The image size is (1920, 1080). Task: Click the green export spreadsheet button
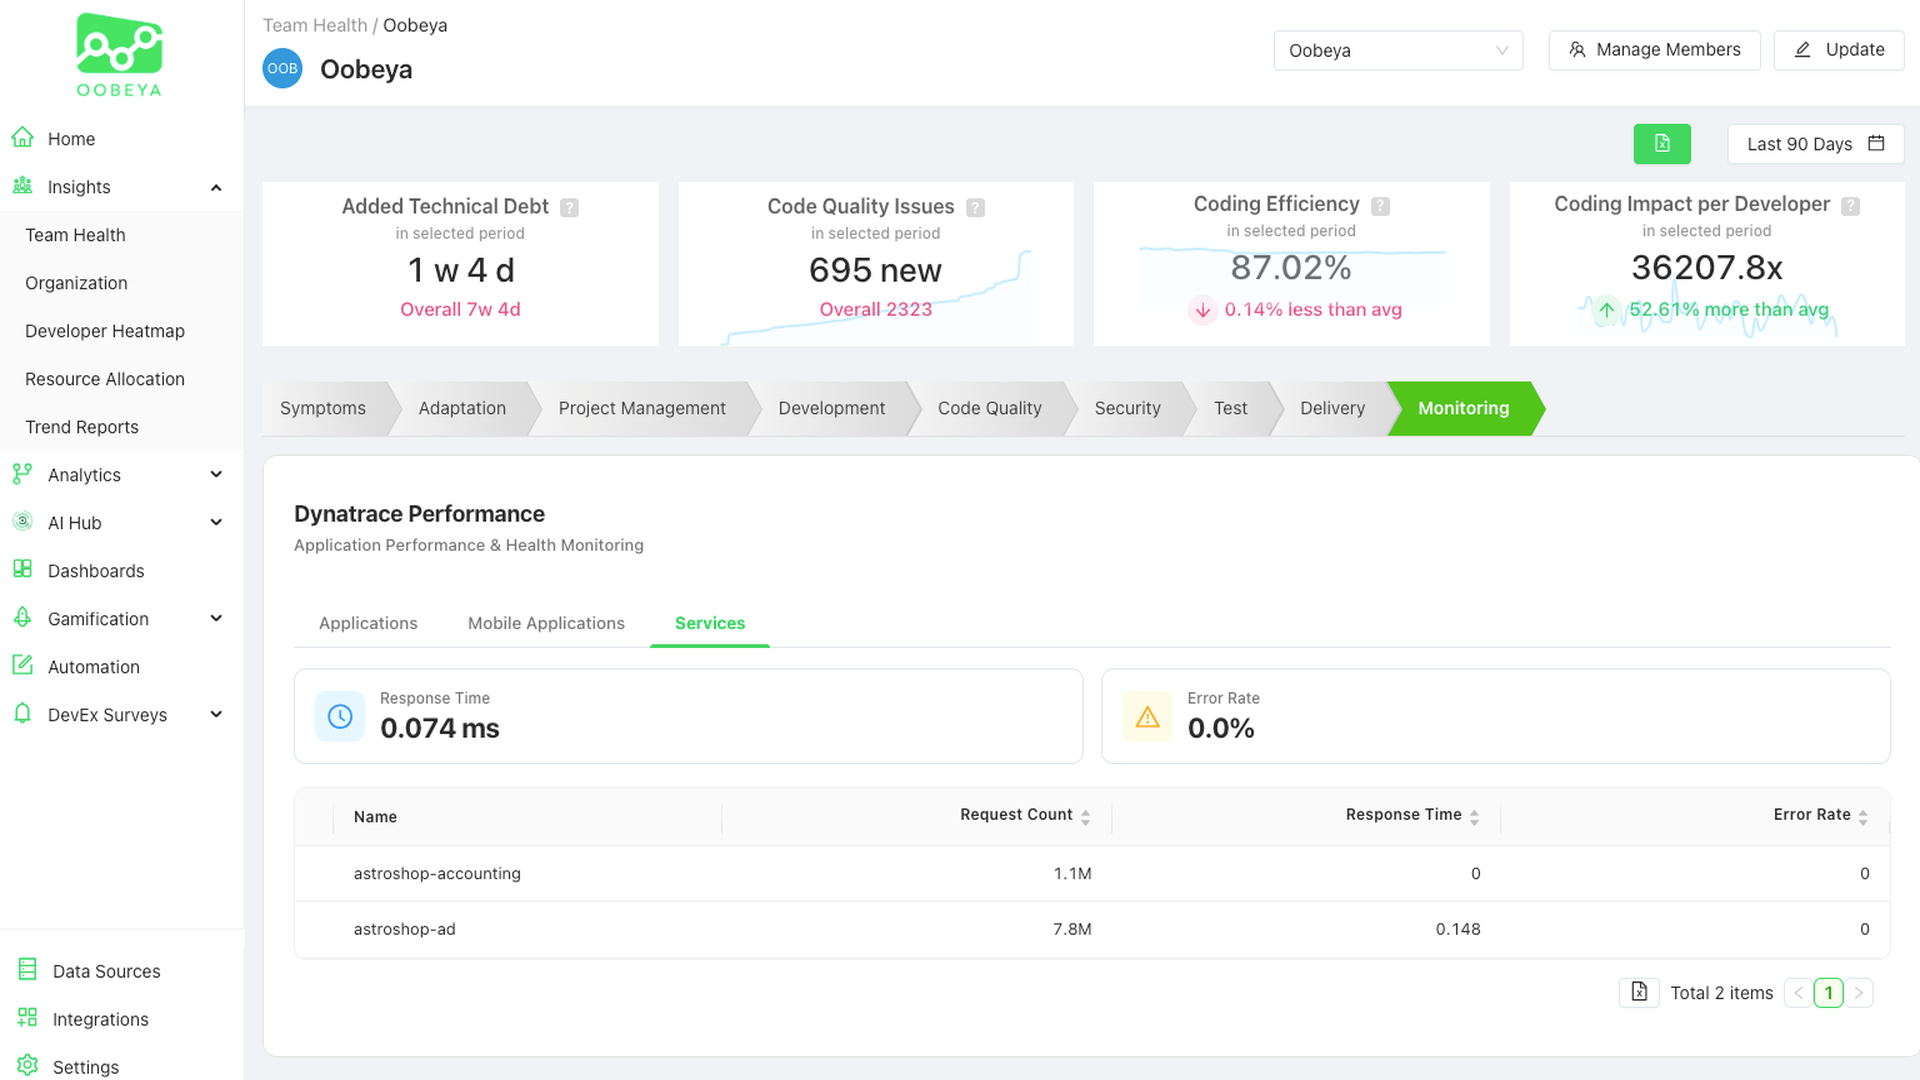(x=1662, y=144)
